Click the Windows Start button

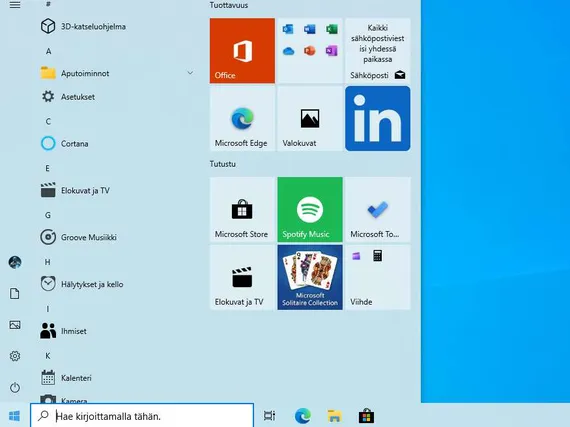point(15,416)
